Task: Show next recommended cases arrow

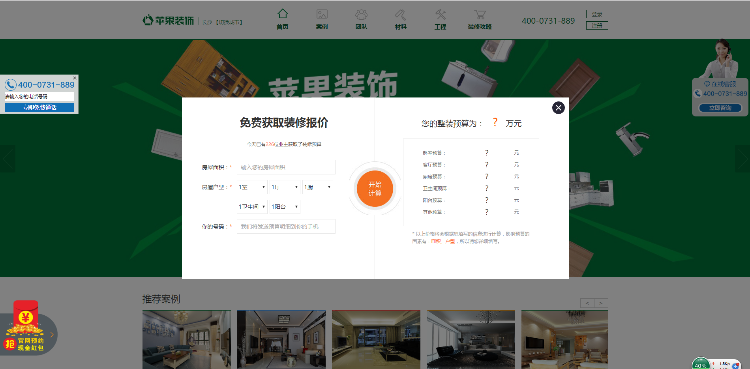Action: coord(601,302)
